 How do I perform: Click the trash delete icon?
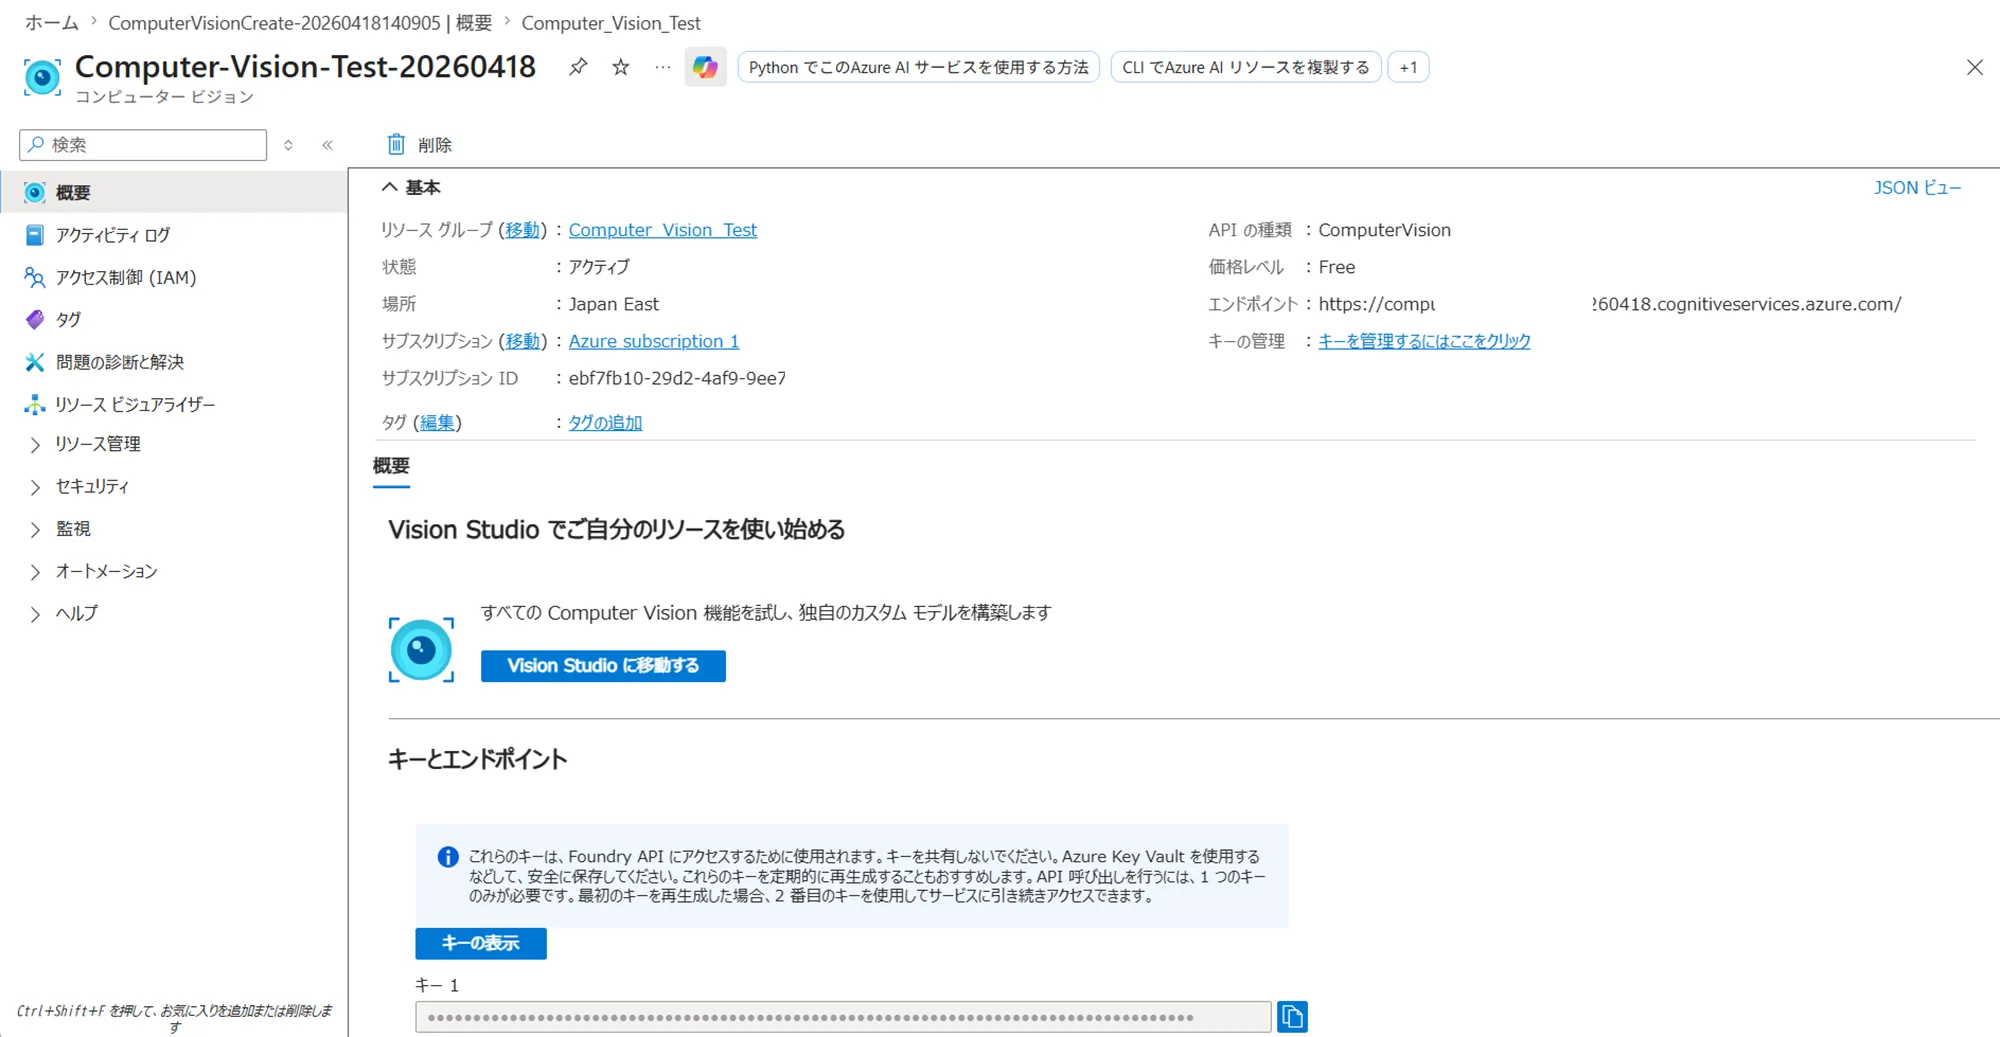[396, 145]
